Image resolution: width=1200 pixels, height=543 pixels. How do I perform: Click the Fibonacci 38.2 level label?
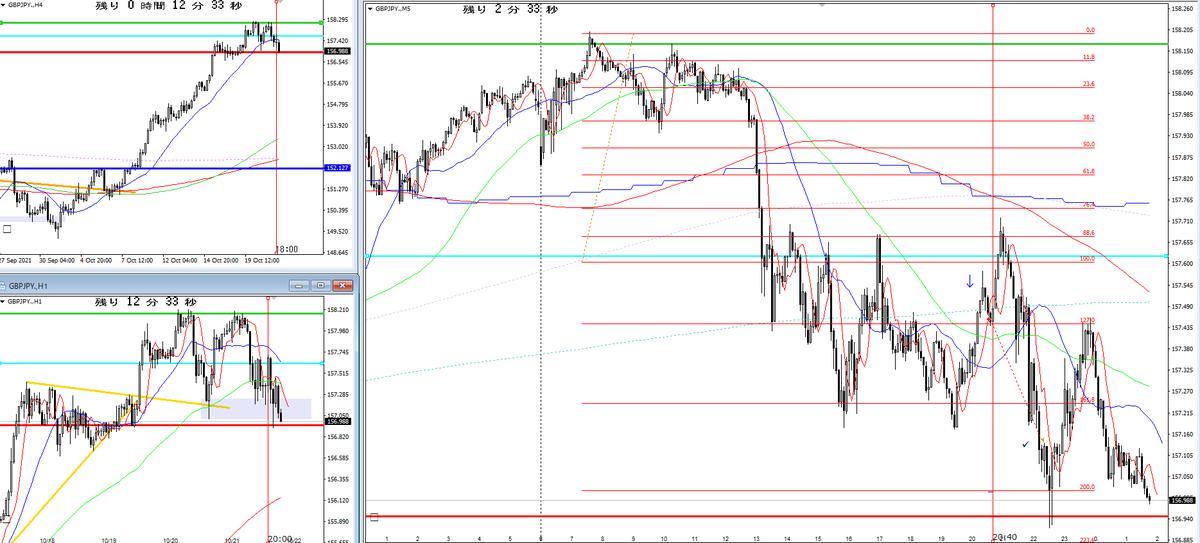[x=1089, y=118]
